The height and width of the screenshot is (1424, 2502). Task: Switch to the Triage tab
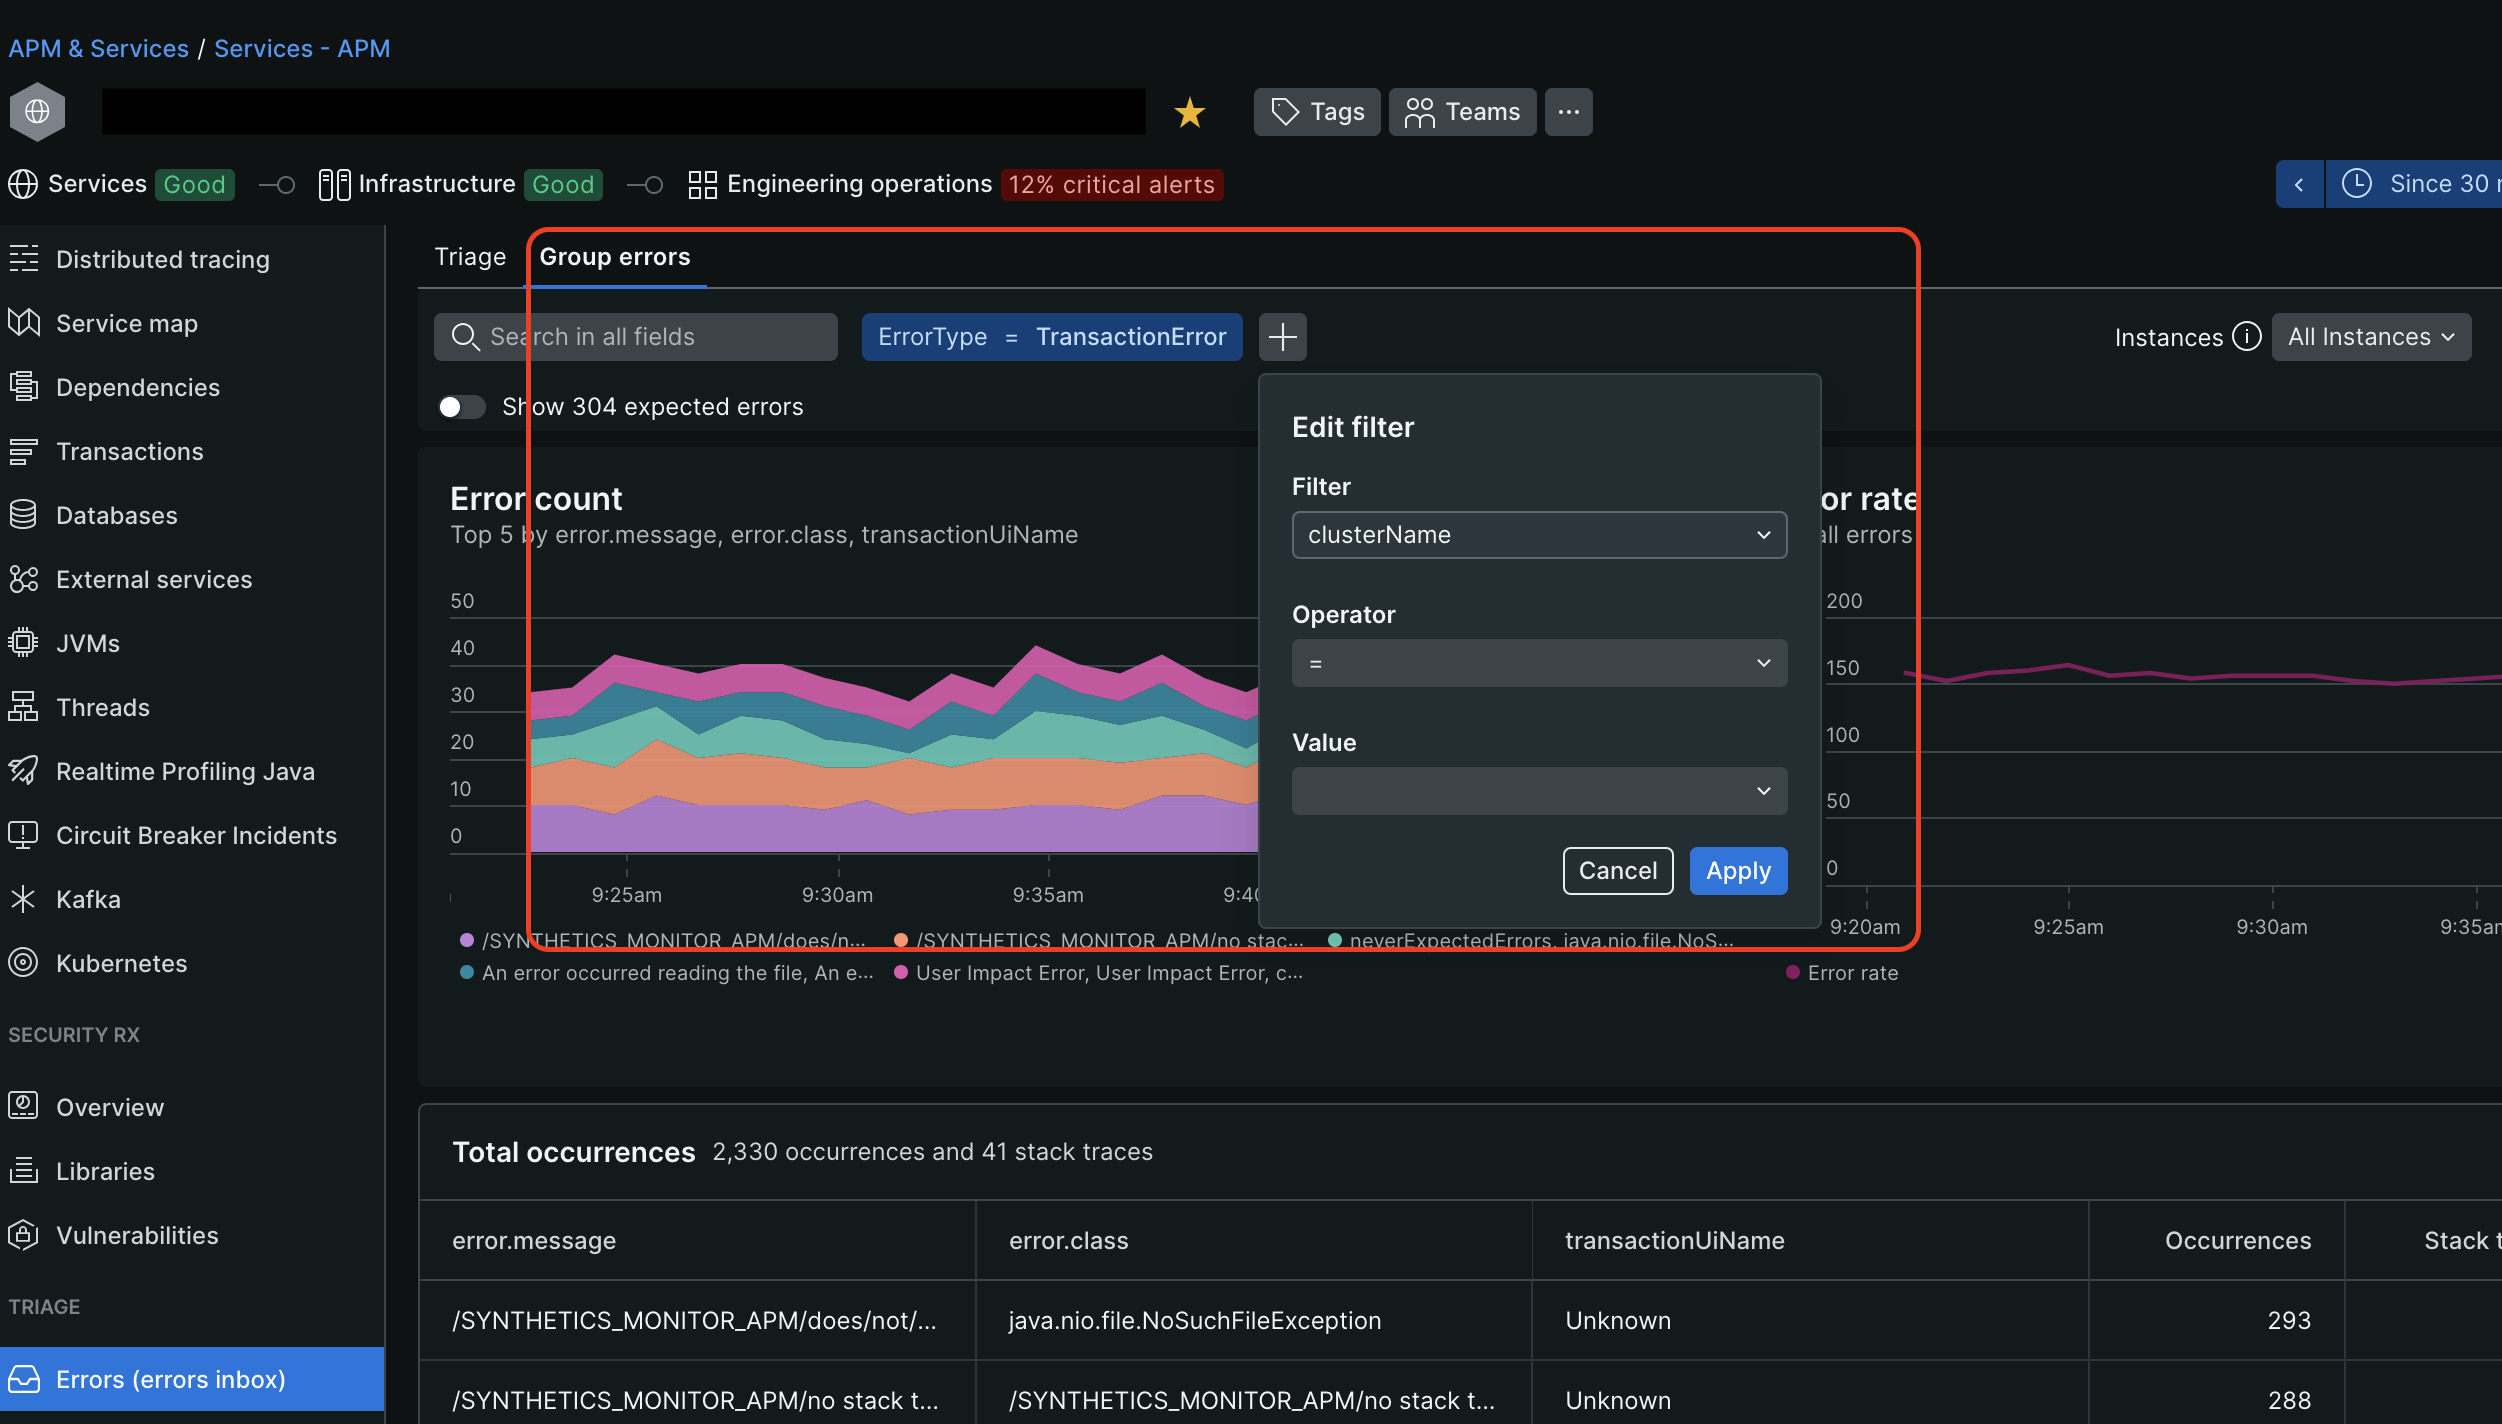click(x=470, y=257)
